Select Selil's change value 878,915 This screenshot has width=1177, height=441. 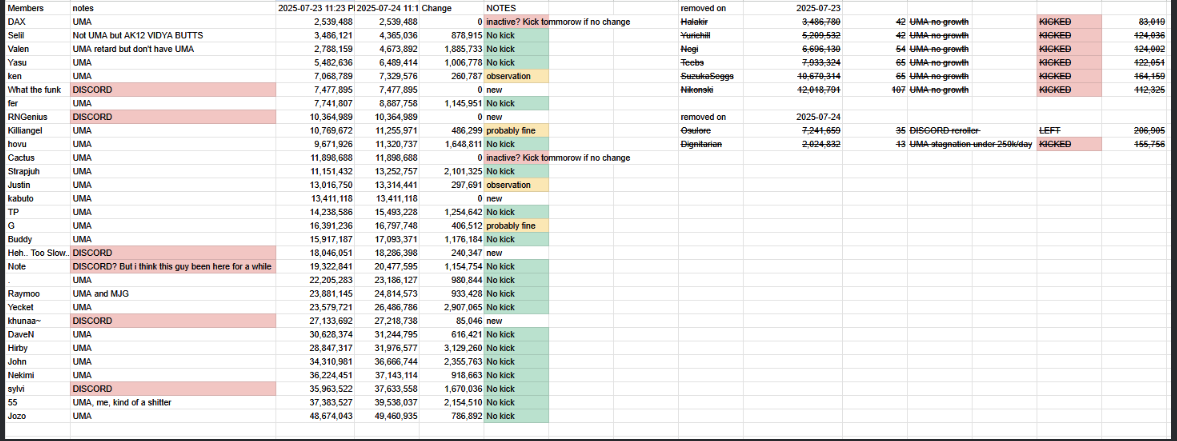(x=451, y=35)
